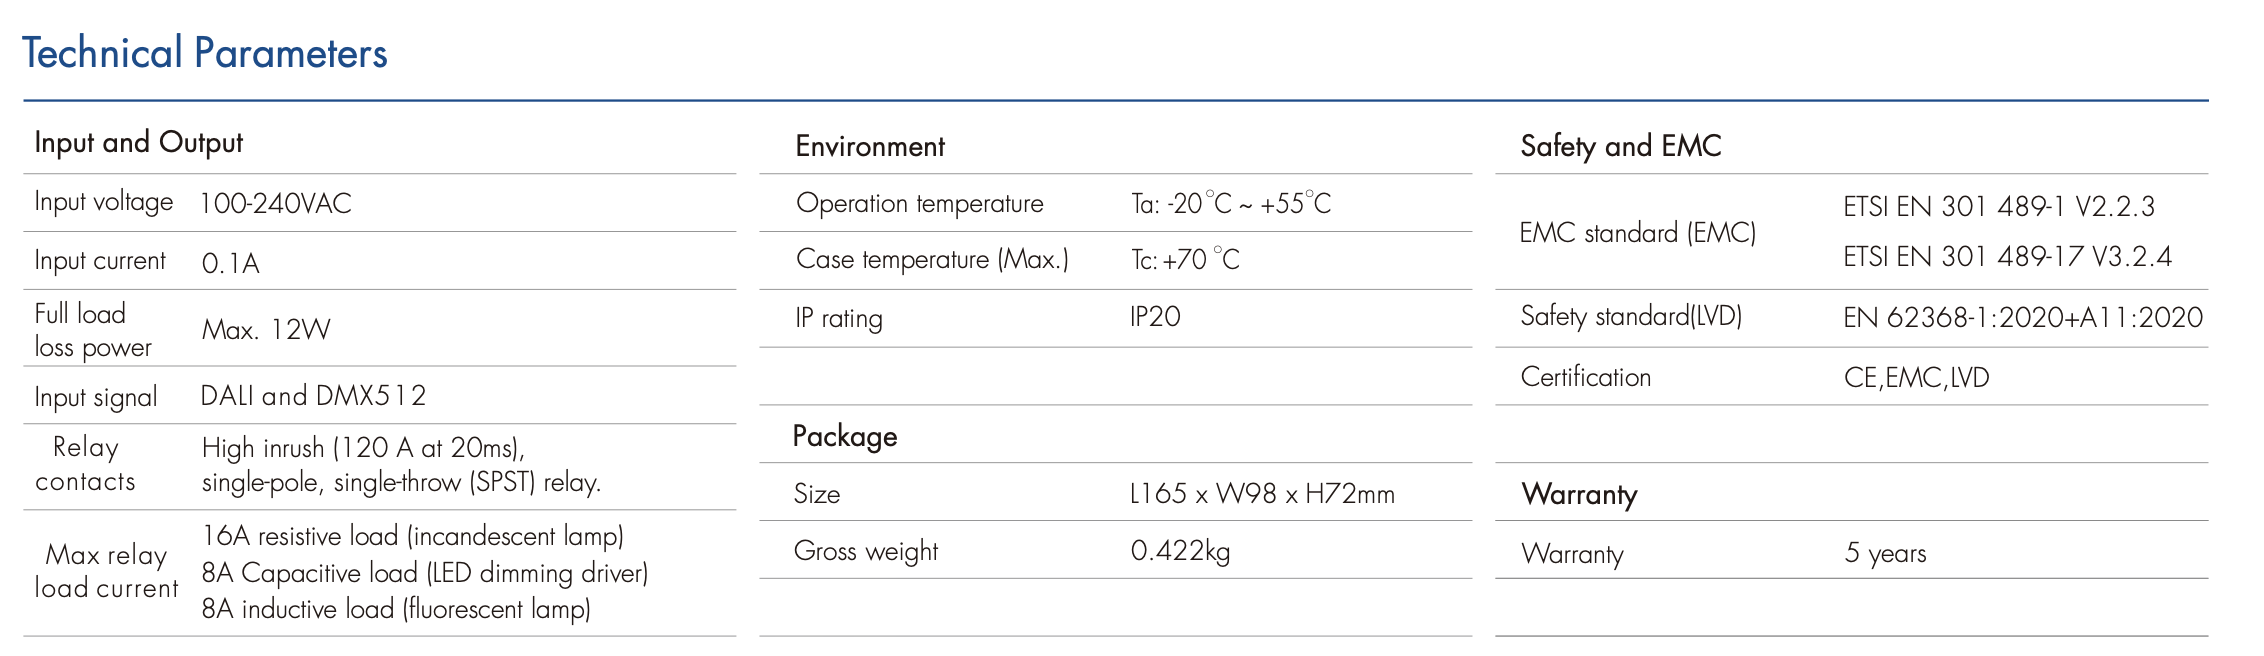
Task: Select the Tc: +70 °C value
Action: [x=1185, y=260]
